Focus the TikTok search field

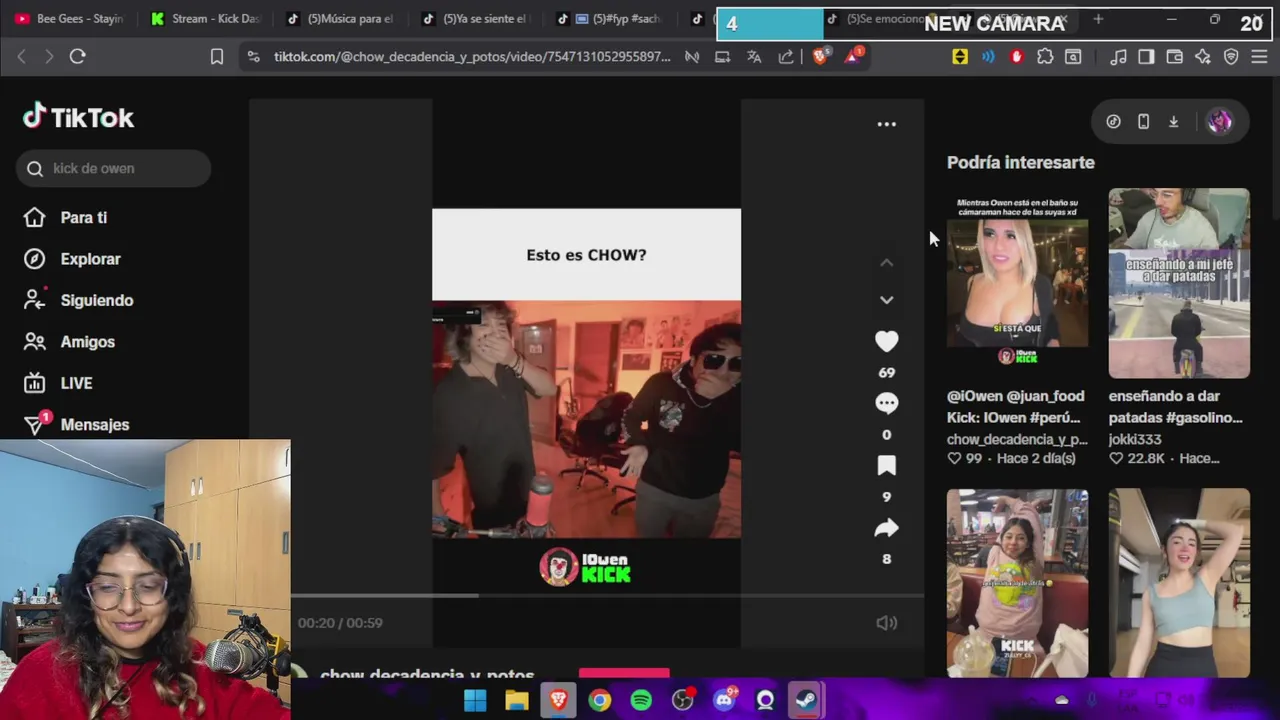pos(113,168)
